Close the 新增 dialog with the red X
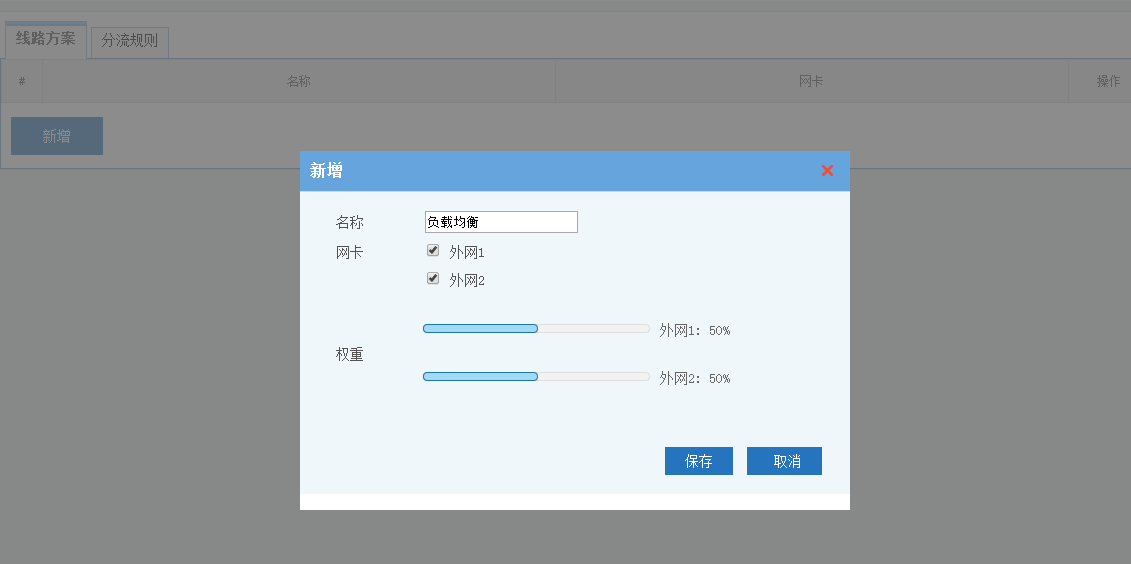 (x=827, y=171)
